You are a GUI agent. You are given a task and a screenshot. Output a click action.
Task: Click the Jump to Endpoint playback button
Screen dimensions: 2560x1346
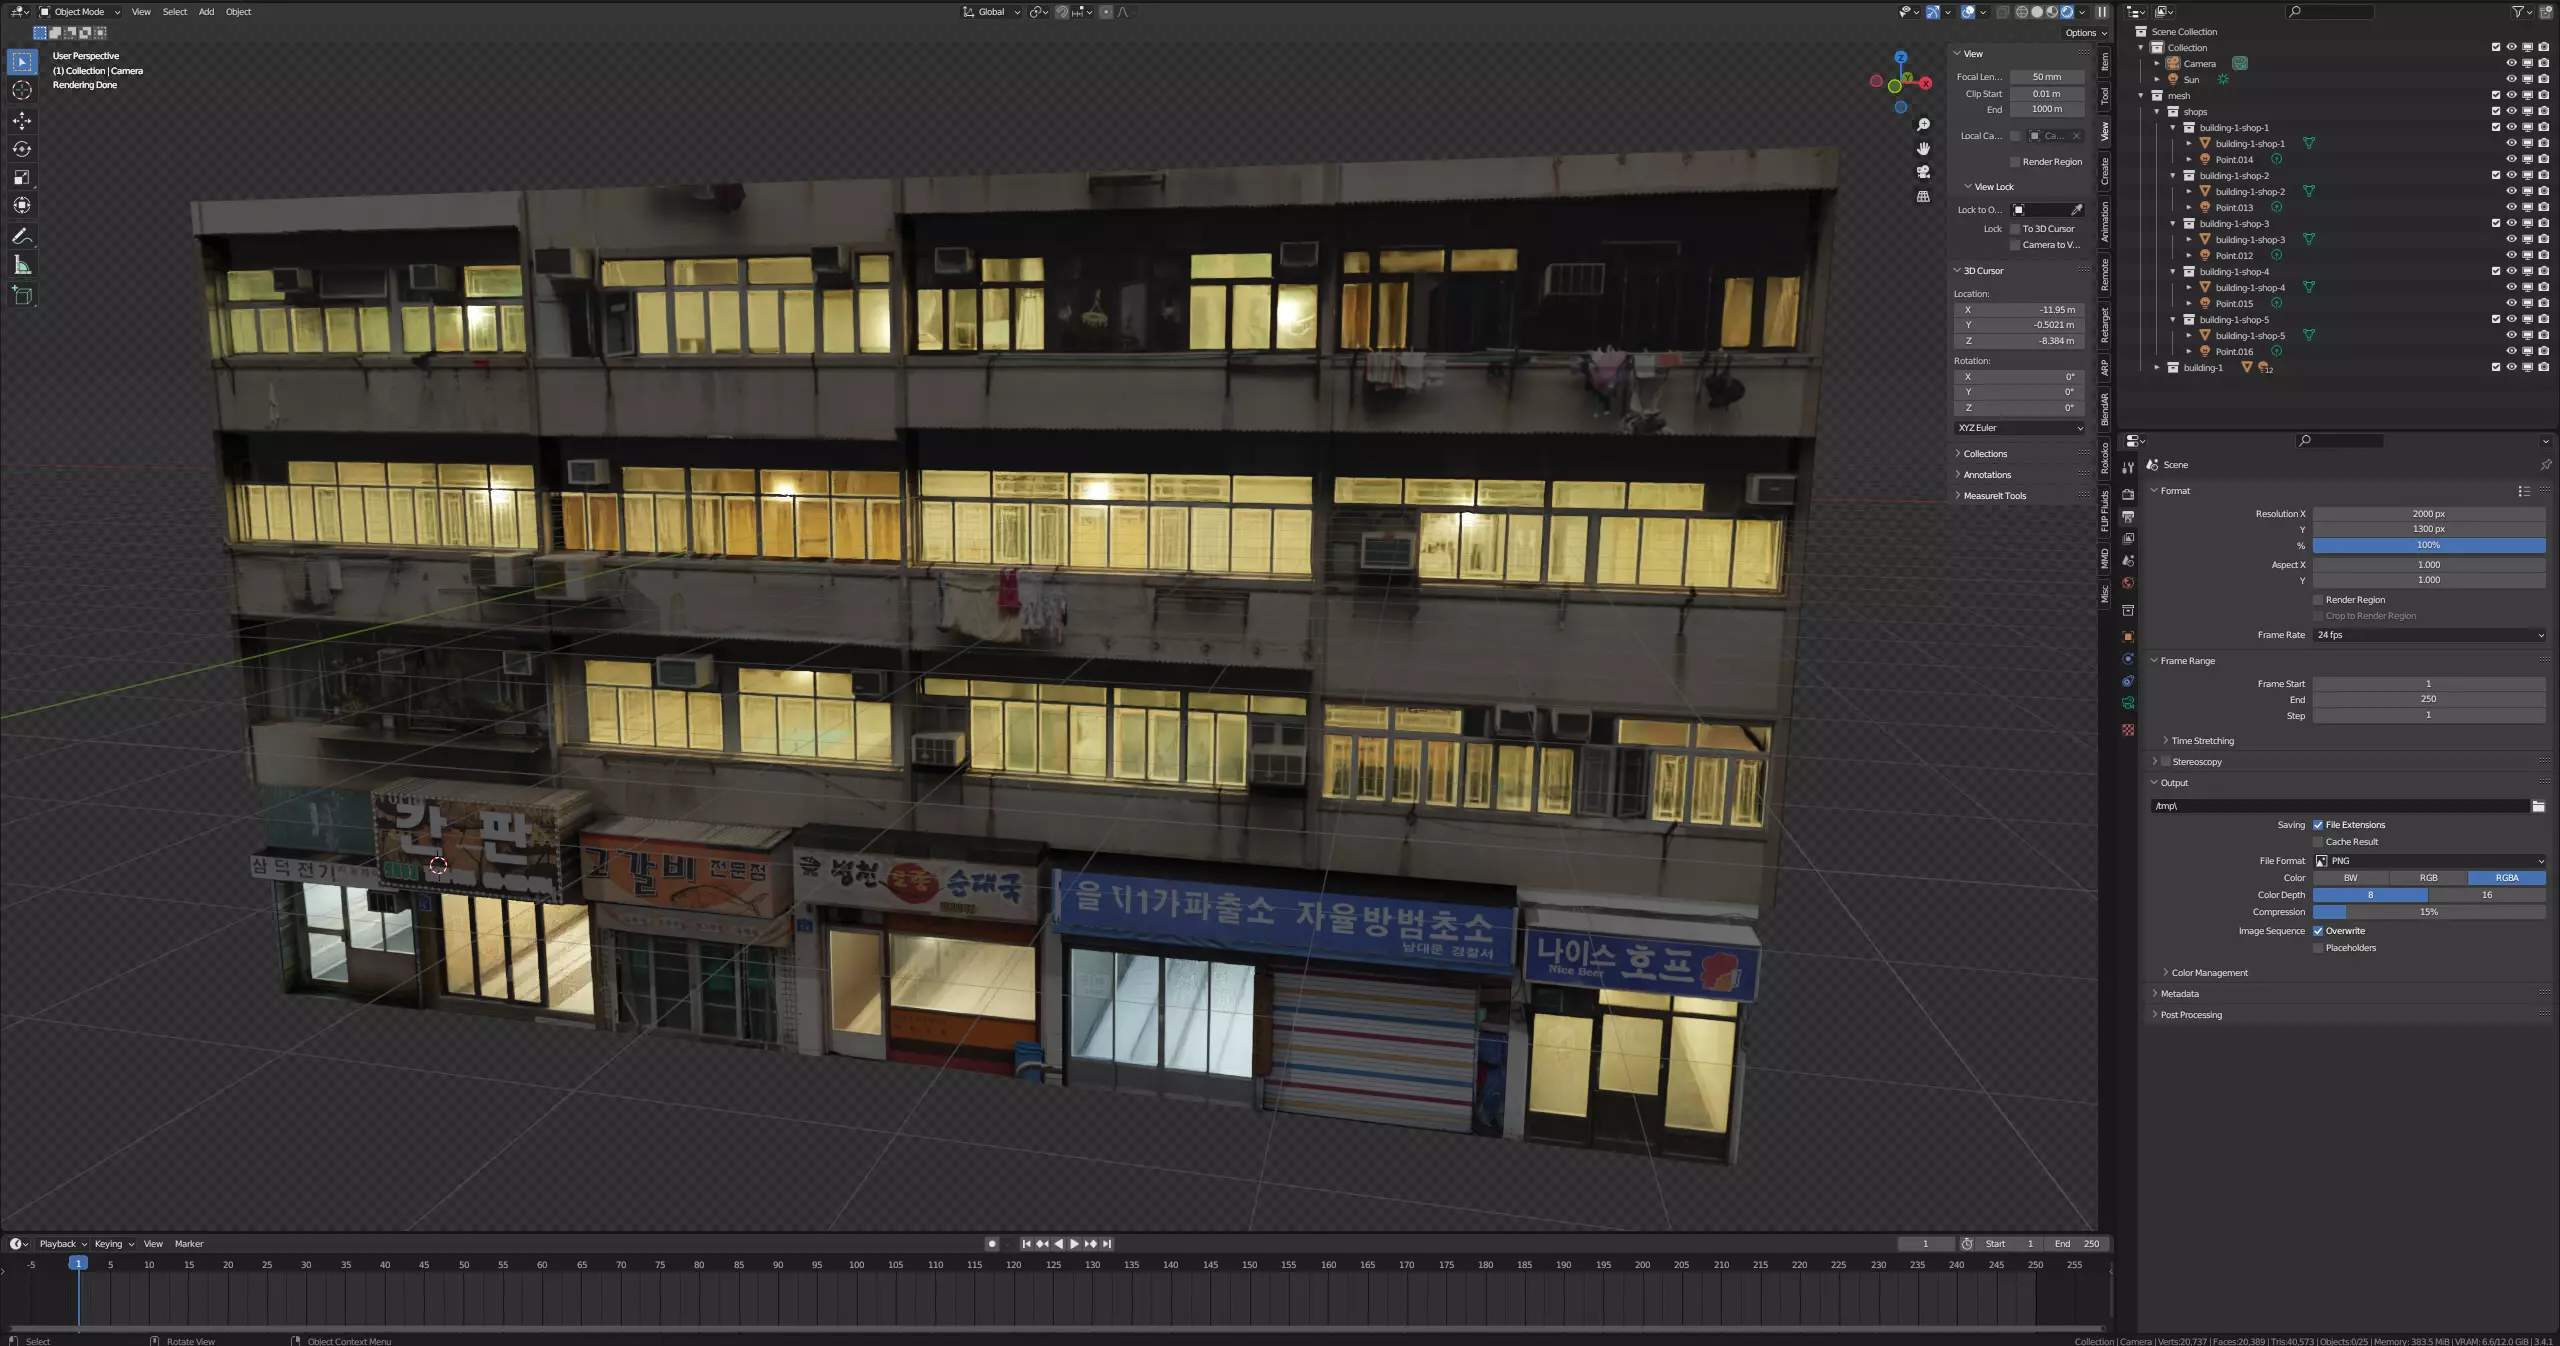tap(1106, 1244)
